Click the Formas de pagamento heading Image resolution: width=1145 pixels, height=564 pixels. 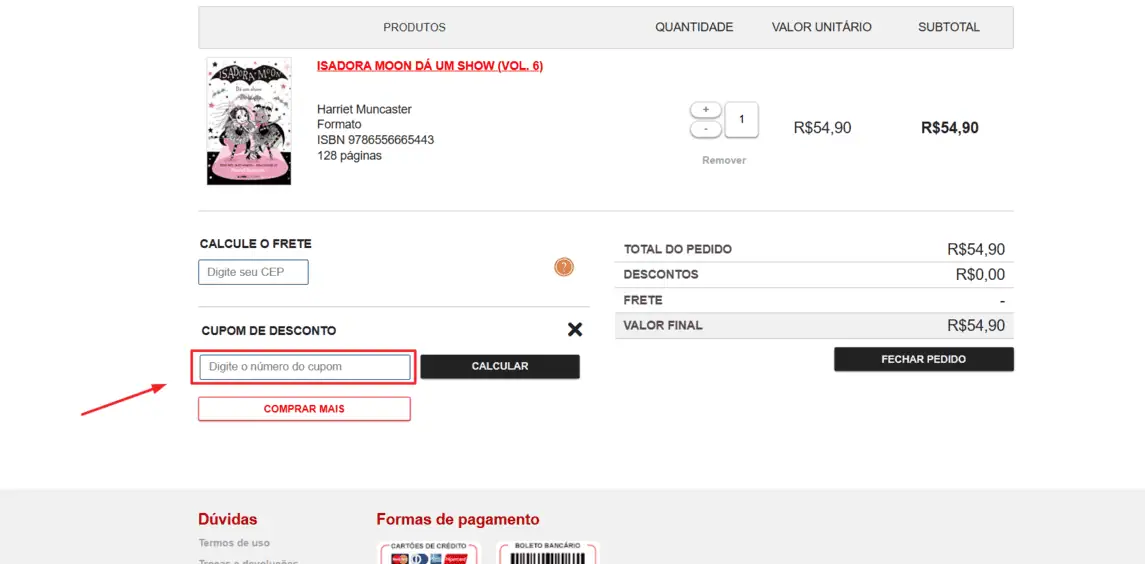tap(458, 519)
